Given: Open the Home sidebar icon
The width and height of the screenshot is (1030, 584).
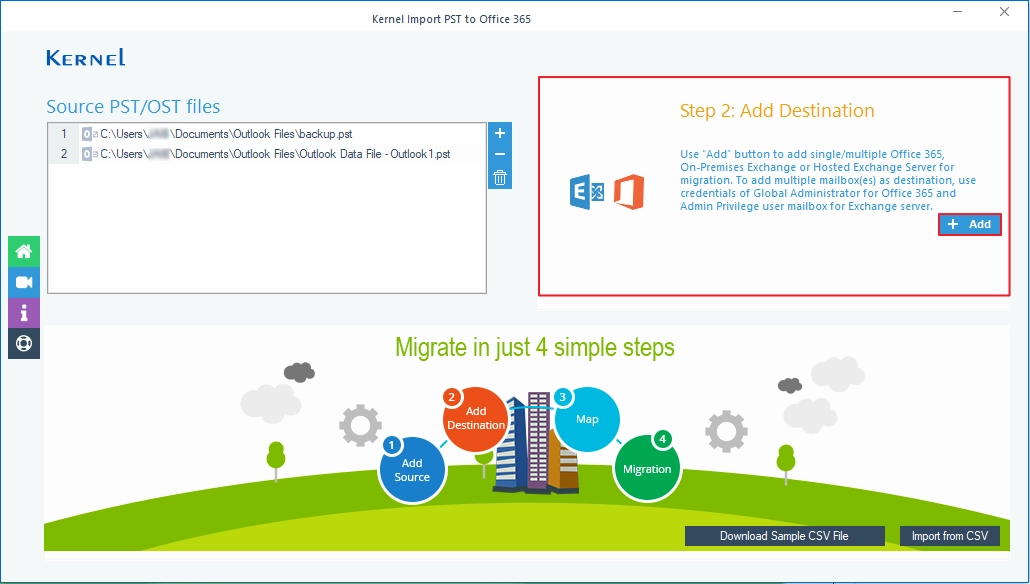Looking at the screenshot, I should (x=24, y=252).
